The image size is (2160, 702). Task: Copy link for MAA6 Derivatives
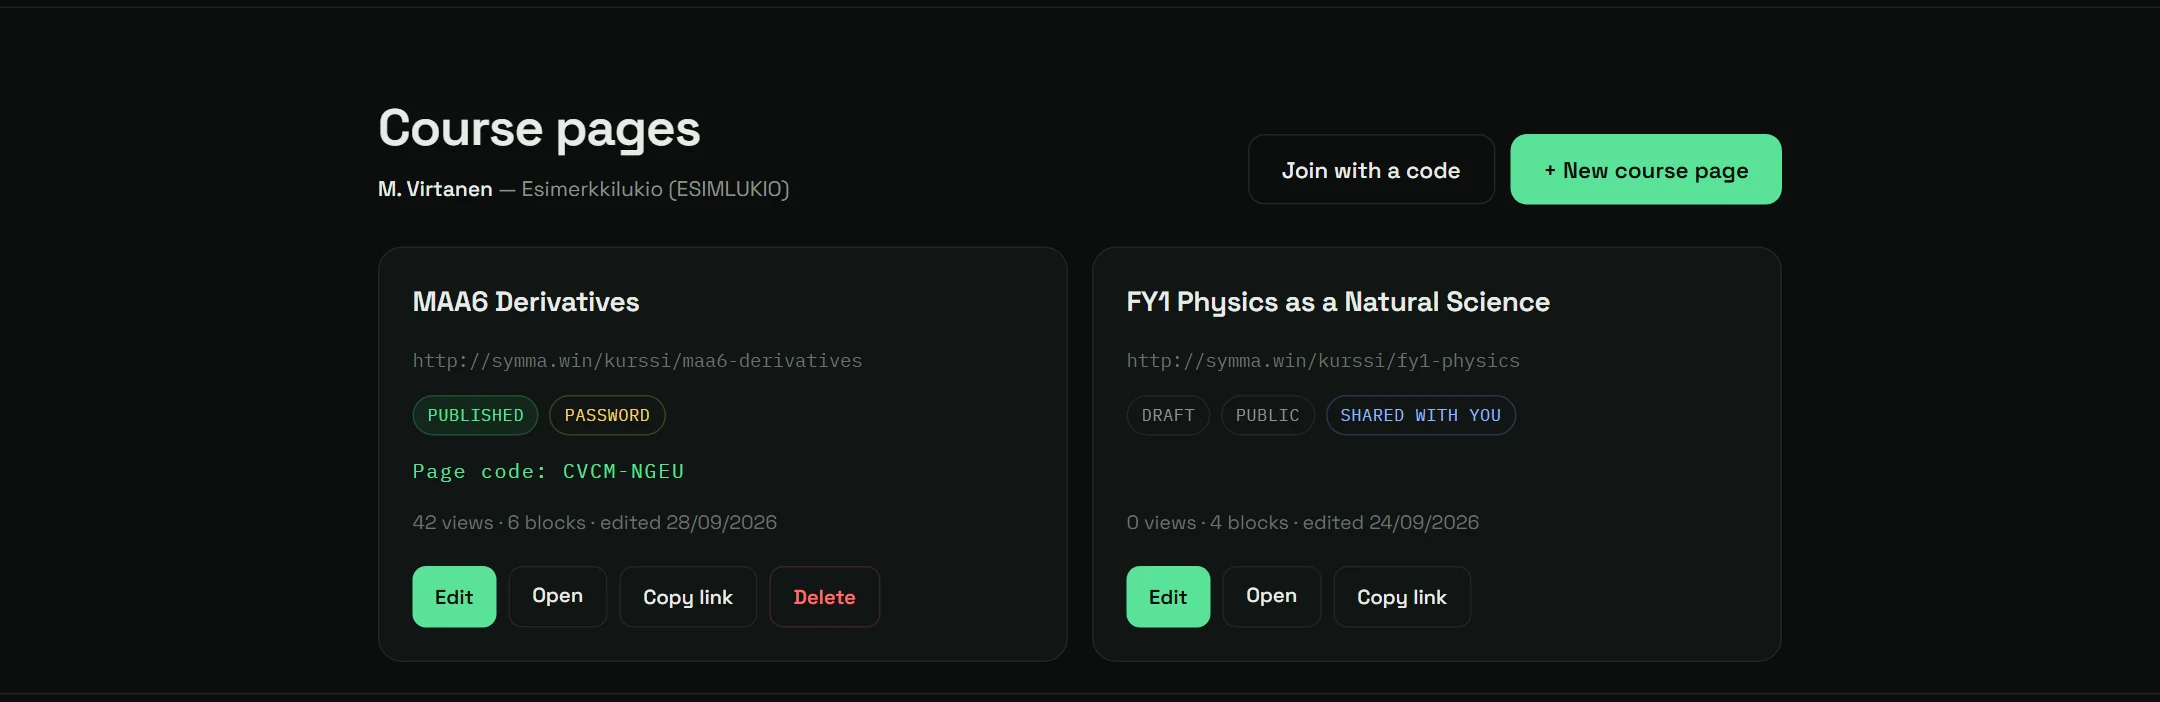[688, 597]
